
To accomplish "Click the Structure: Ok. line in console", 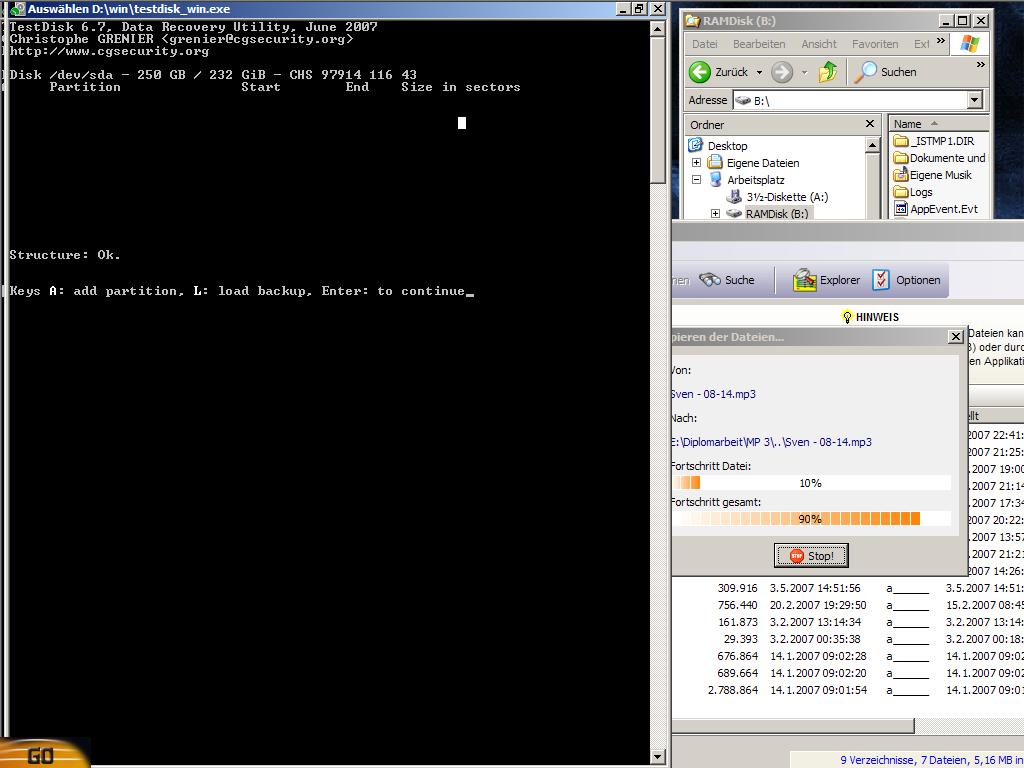I will pos(65,255).
